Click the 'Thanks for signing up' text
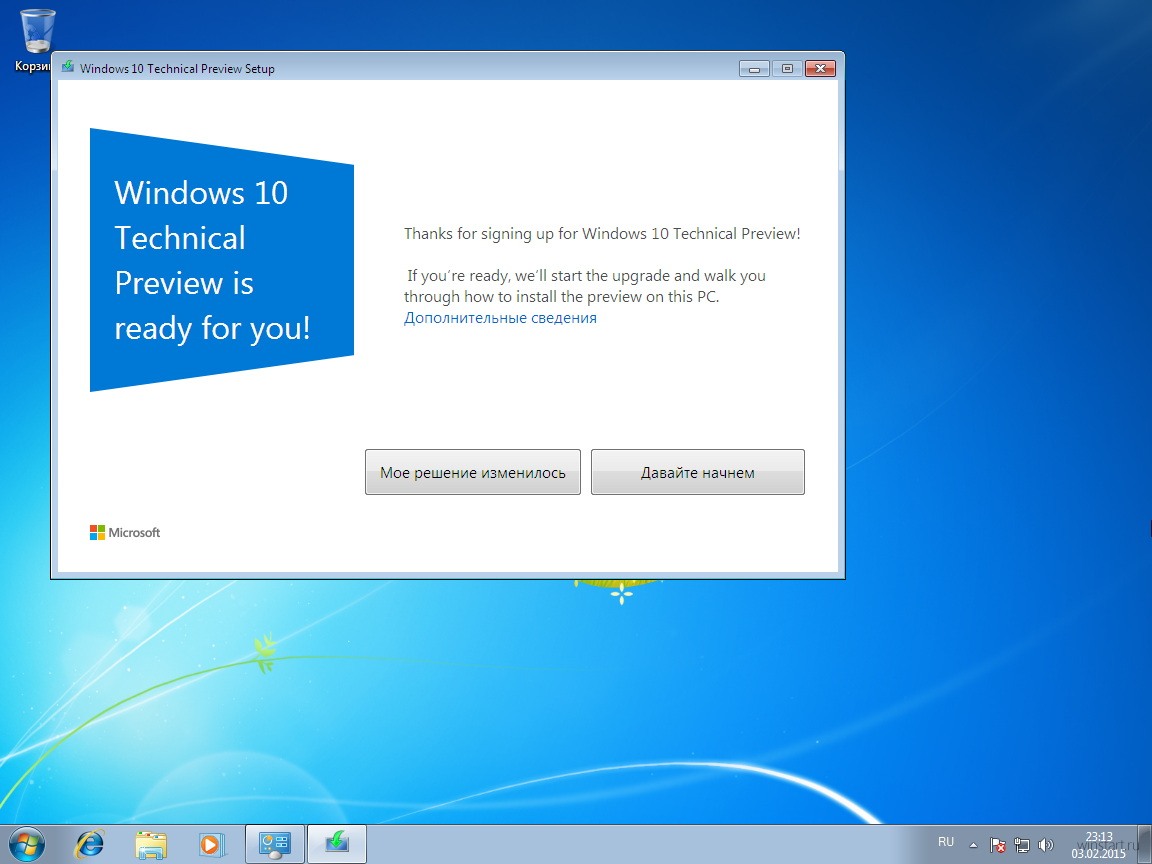 coord(602,234)
